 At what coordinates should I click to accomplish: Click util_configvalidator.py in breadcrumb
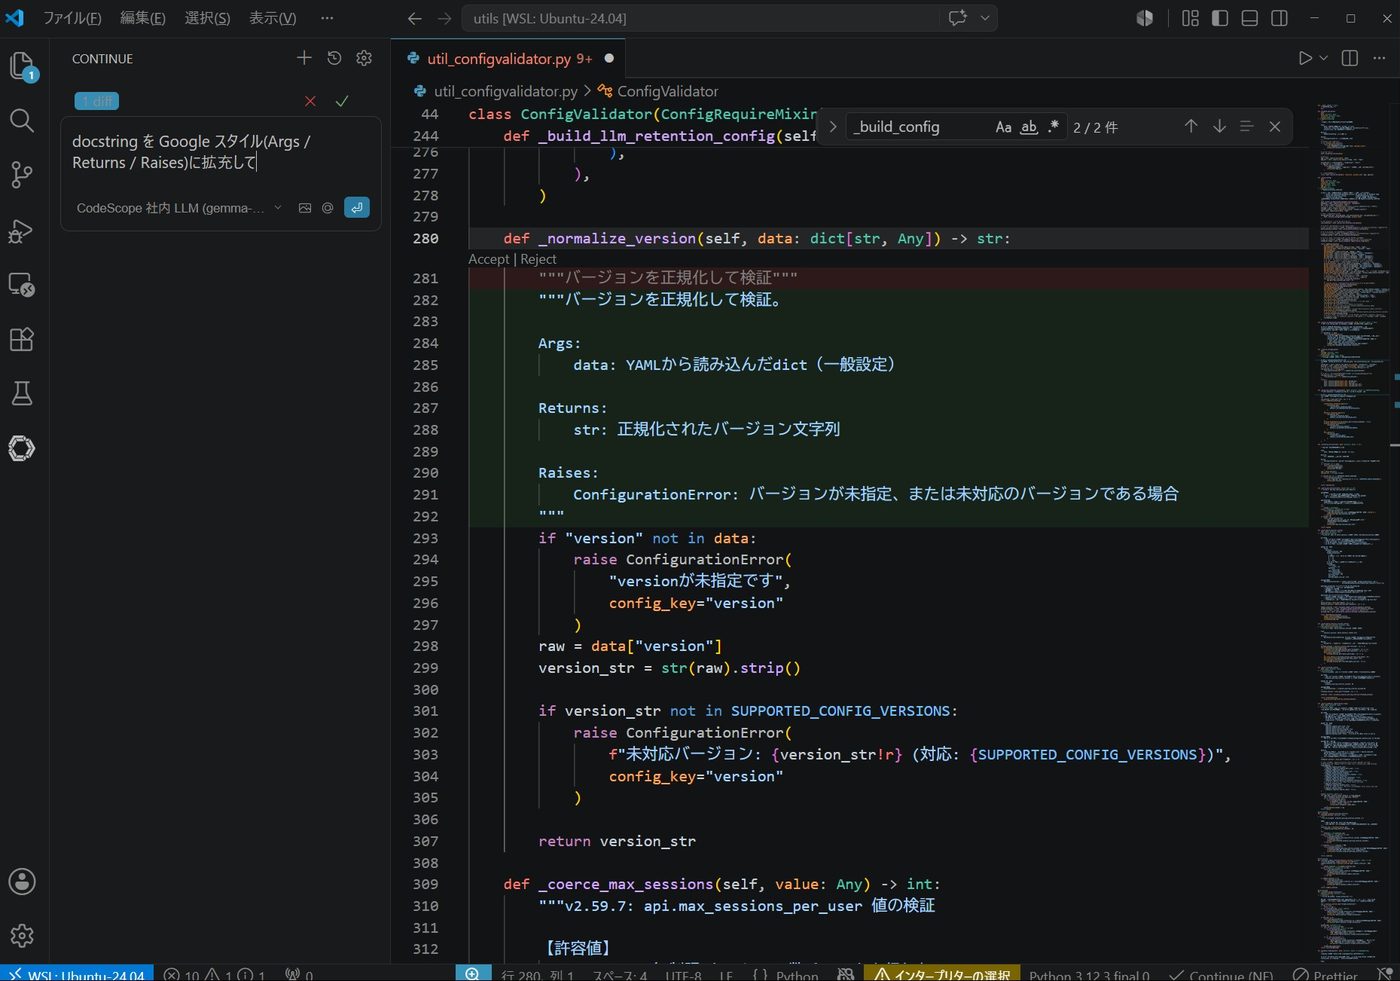point(506,91)
